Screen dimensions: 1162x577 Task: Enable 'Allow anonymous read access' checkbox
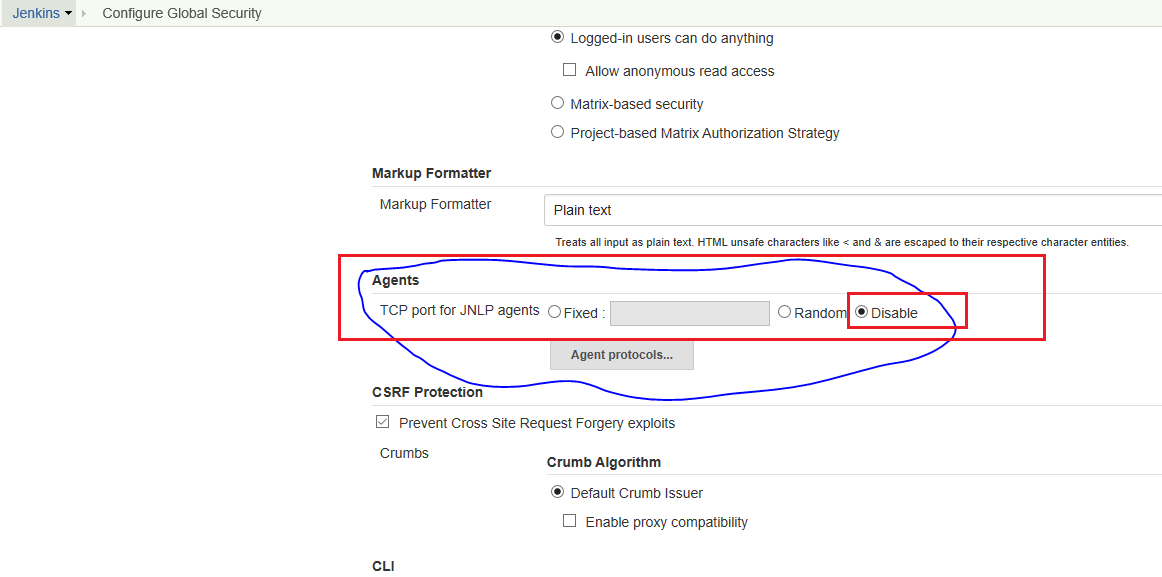[570, 71]
